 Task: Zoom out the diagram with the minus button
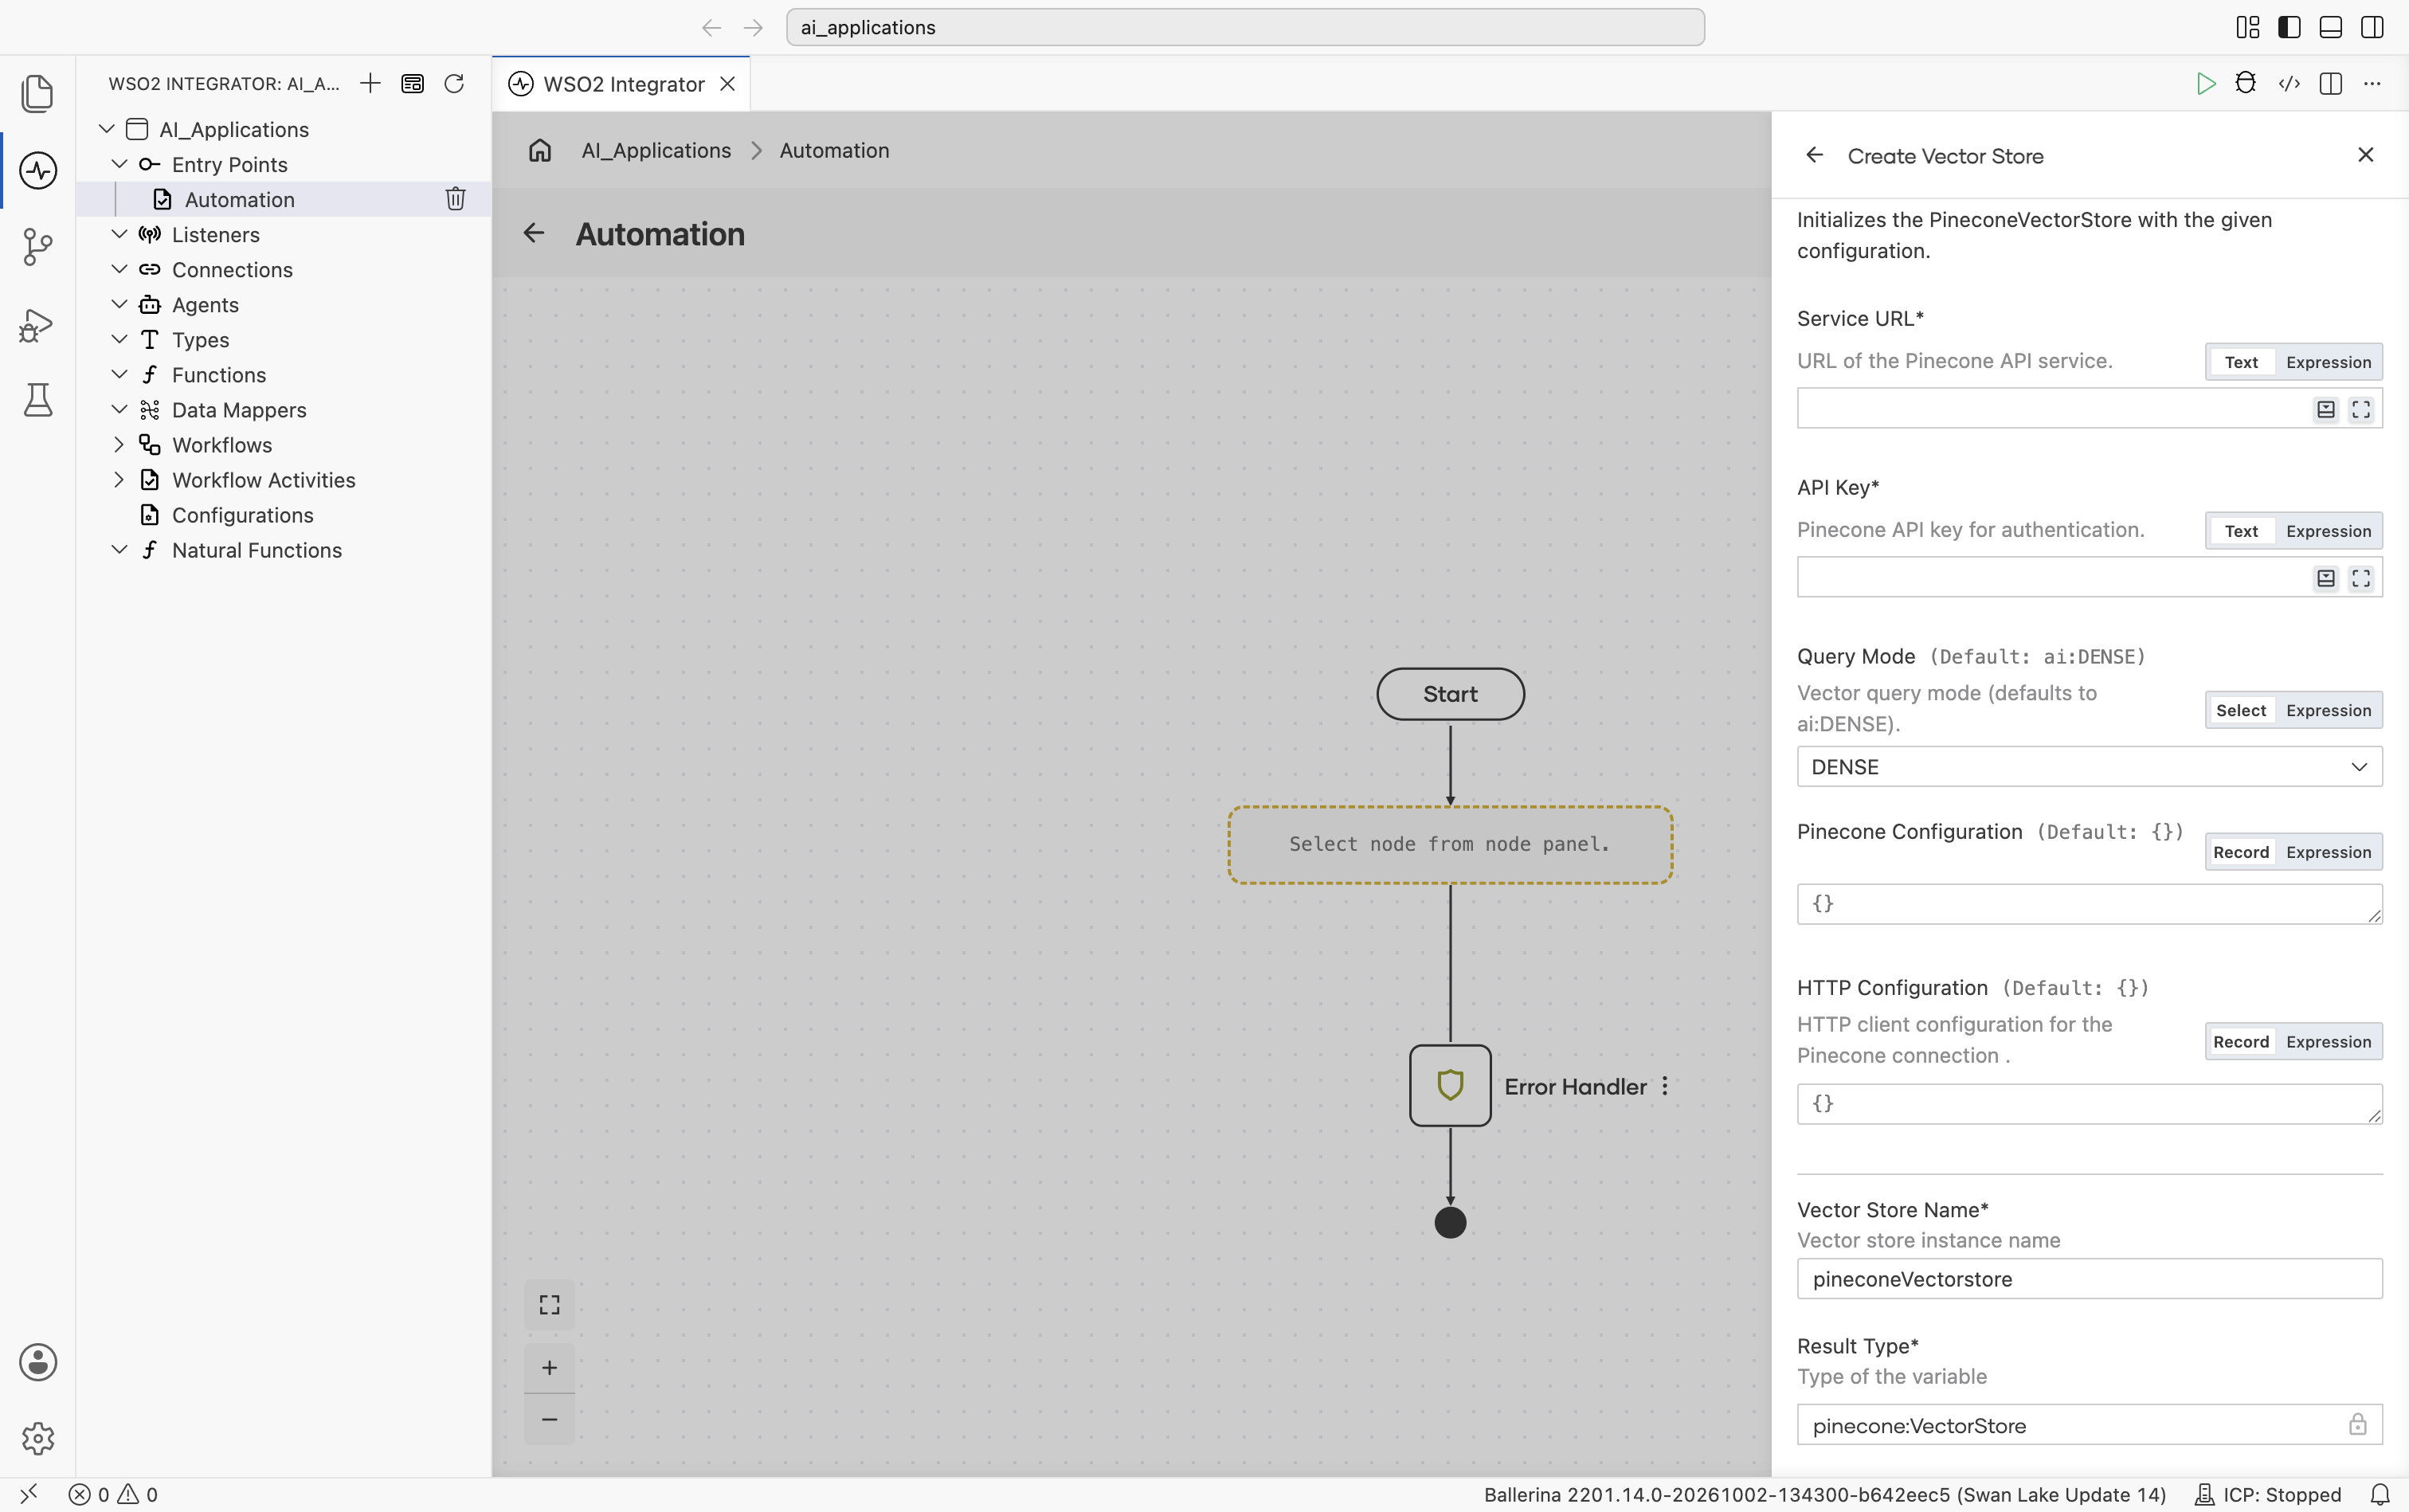tap(549, 1419)
